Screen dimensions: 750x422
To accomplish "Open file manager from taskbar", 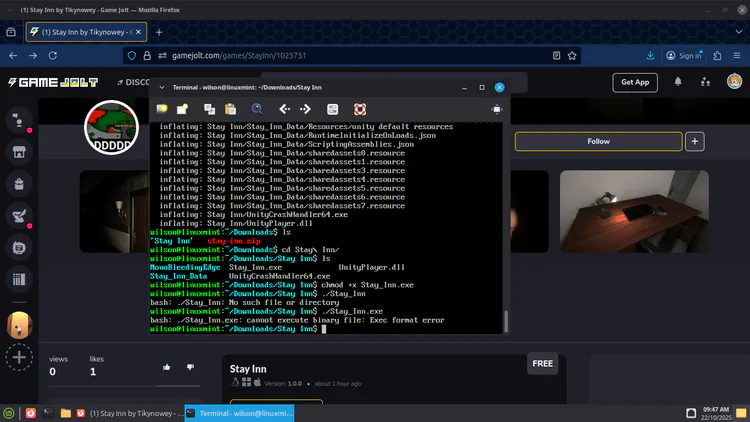I will coord(66,413).
